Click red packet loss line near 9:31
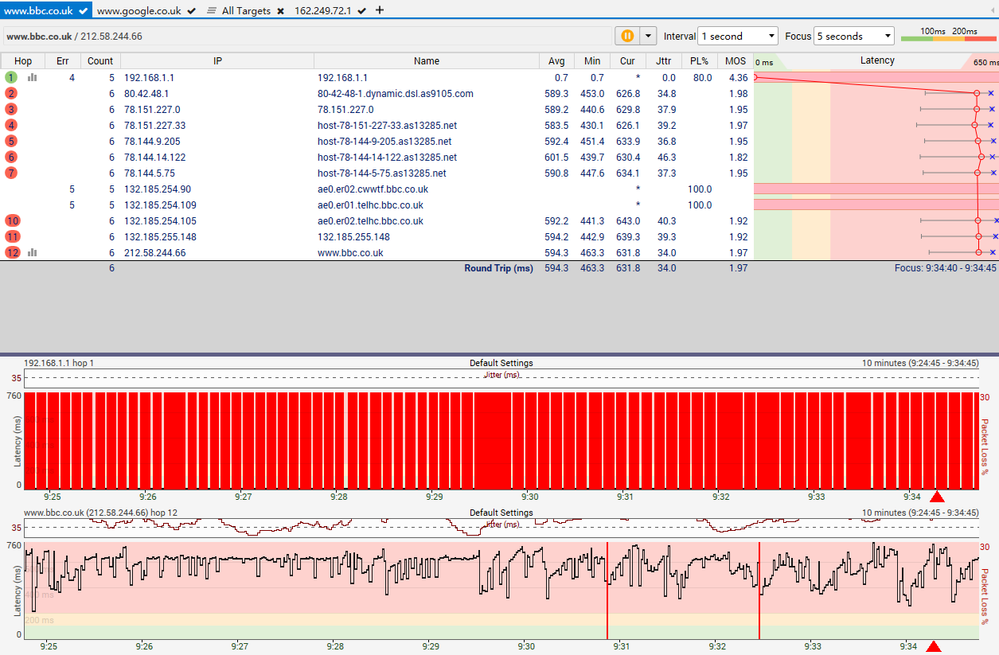 (607, 590)
